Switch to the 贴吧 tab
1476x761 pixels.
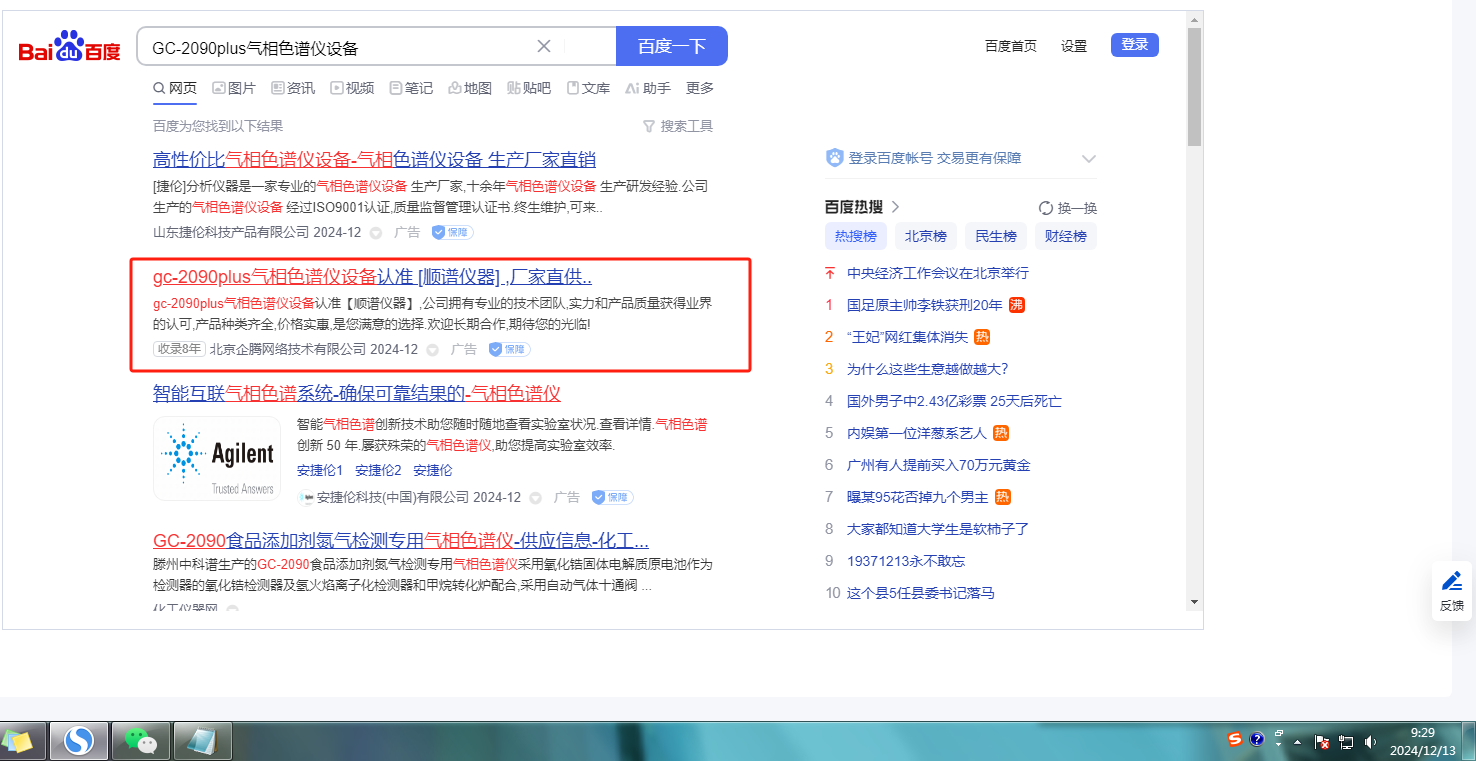click(x=529, y=88)
